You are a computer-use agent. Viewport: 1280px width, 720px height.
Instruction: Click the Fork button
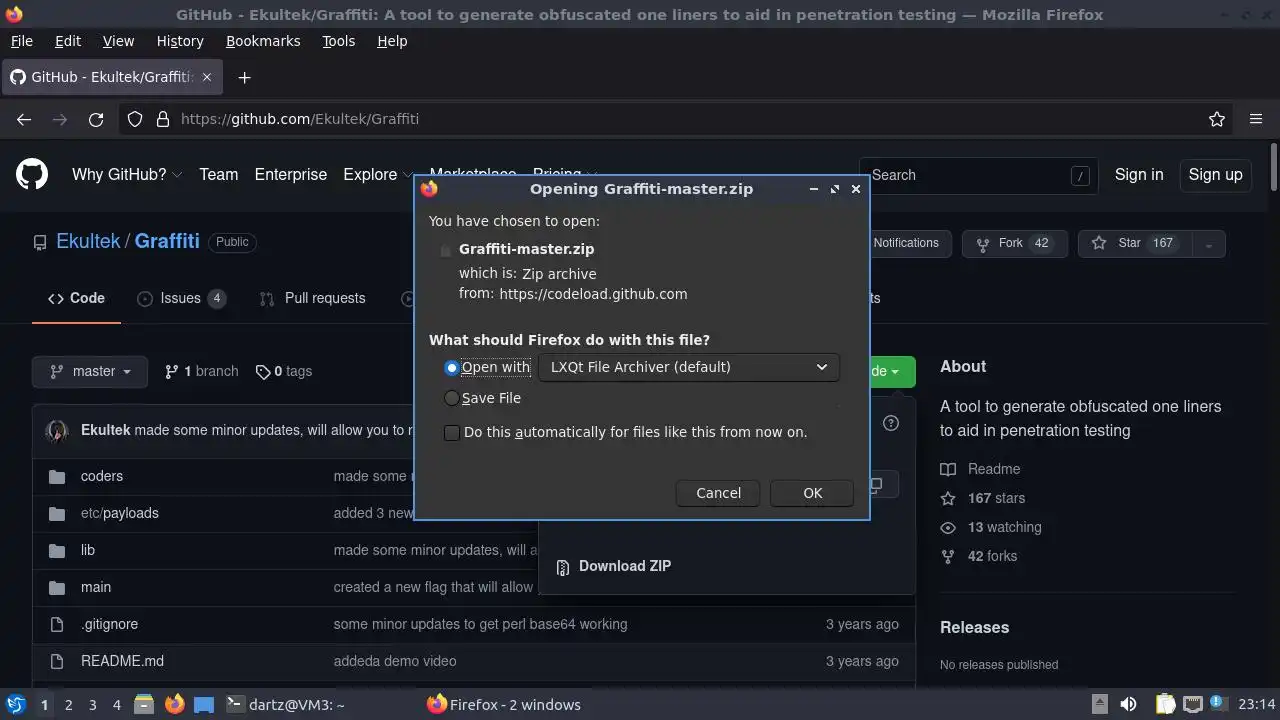(1014, 244)
